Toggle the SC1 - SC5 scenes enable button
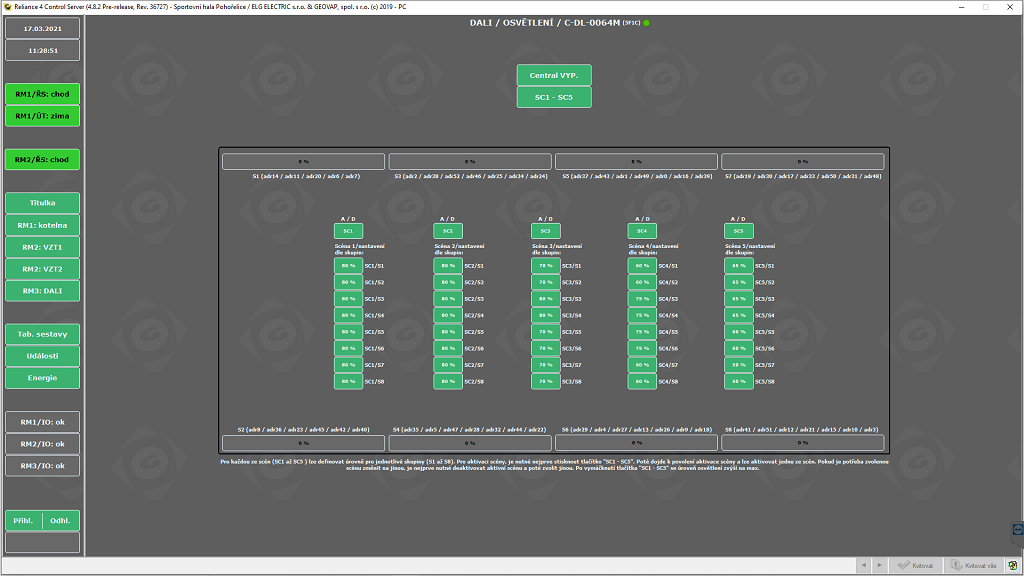Screen dimensions: 1024x576 coord(553,97)
